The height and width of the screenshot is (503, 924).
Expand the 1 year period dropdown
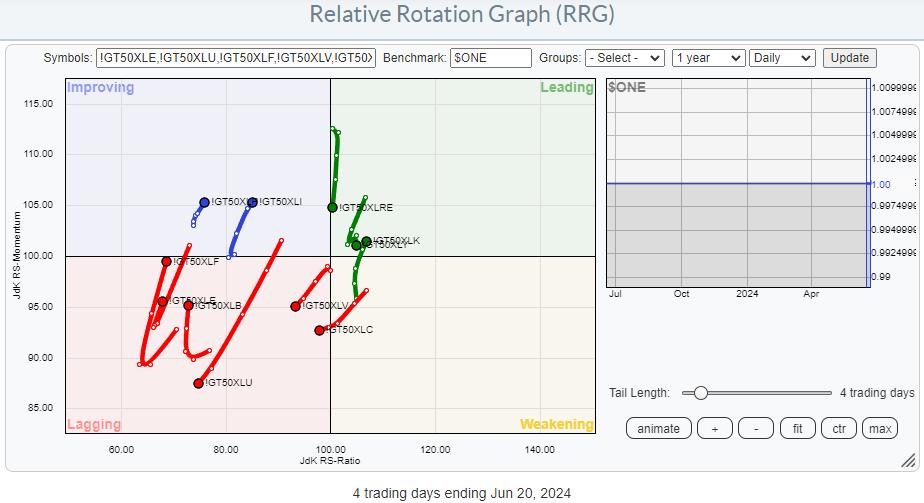tap(708, 58)
